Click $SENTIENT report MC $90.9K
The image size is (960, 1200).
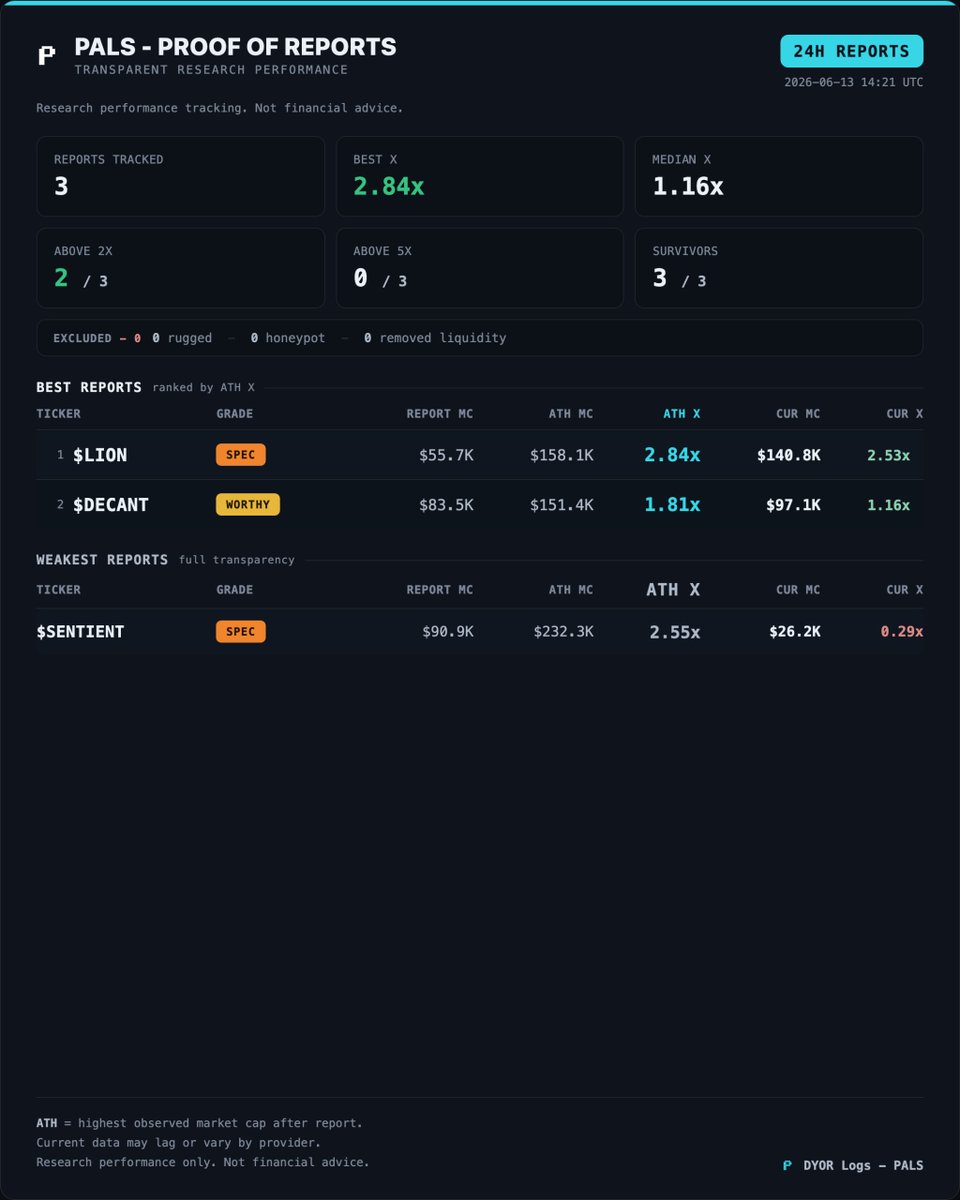pos(446,632)
